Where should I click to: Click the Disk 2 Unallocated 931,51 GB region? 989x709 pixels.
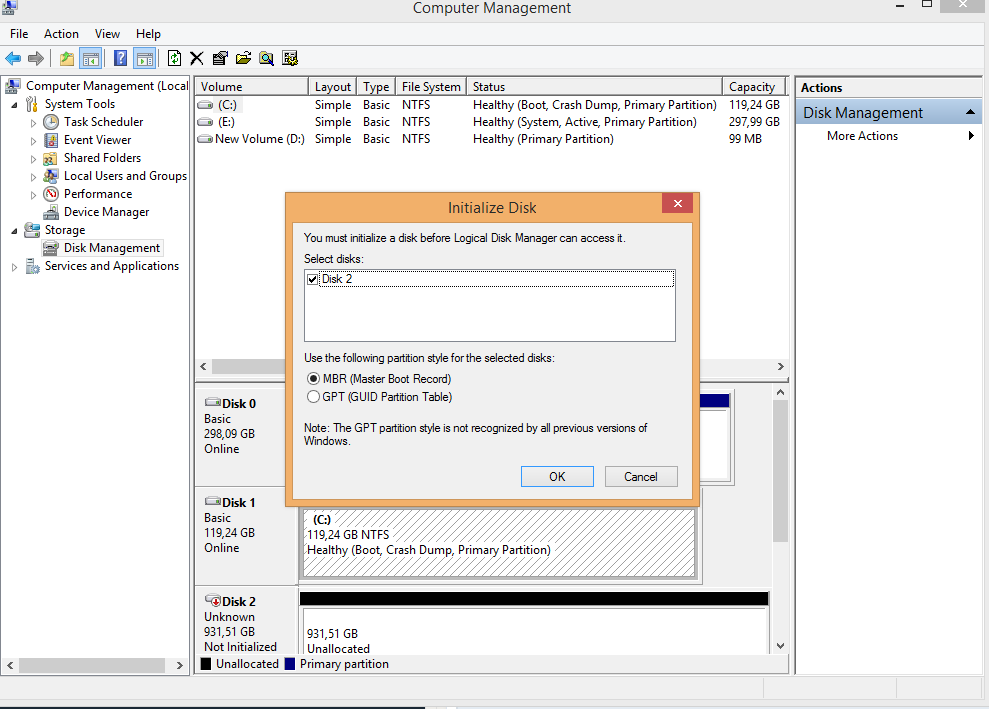pyautogui.click(x=534, y=630)
